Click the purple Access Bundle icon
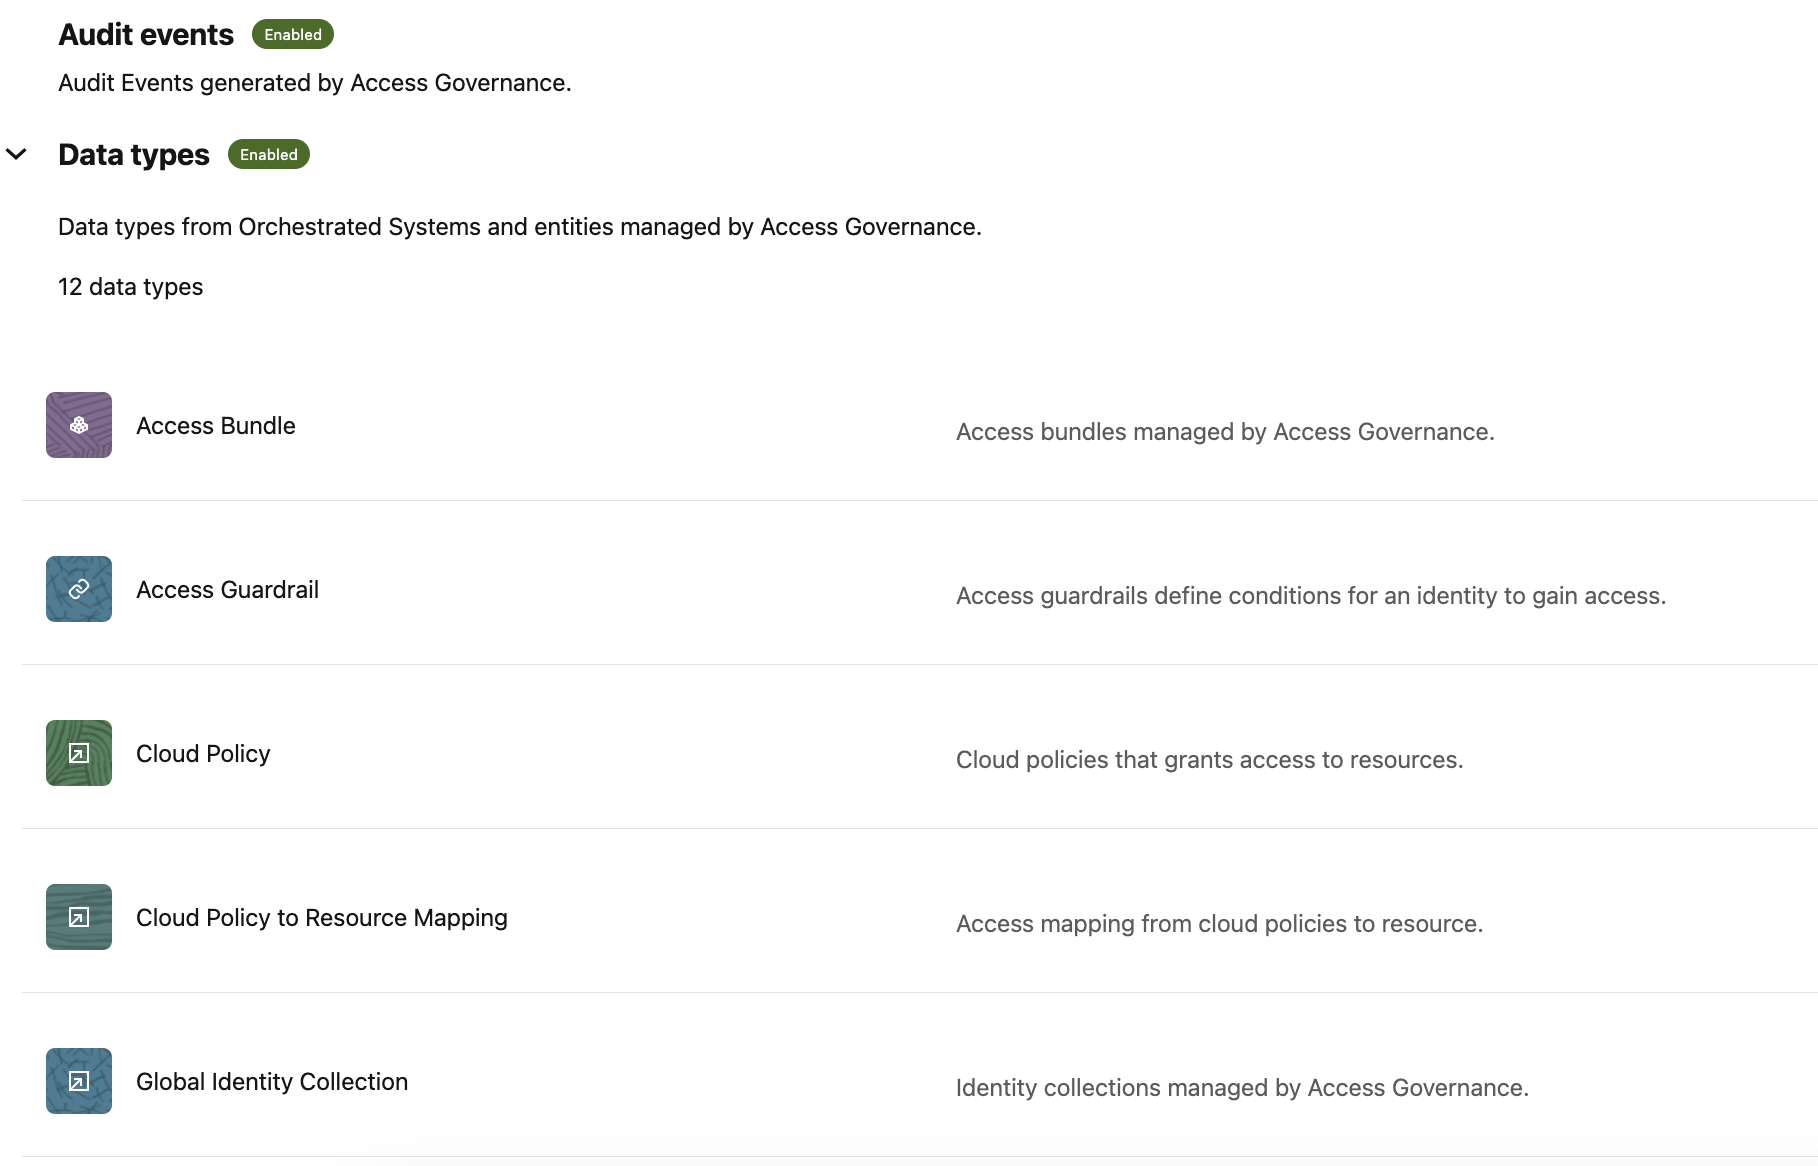This screenshot has height=1166, width=1818. (79, 425)
